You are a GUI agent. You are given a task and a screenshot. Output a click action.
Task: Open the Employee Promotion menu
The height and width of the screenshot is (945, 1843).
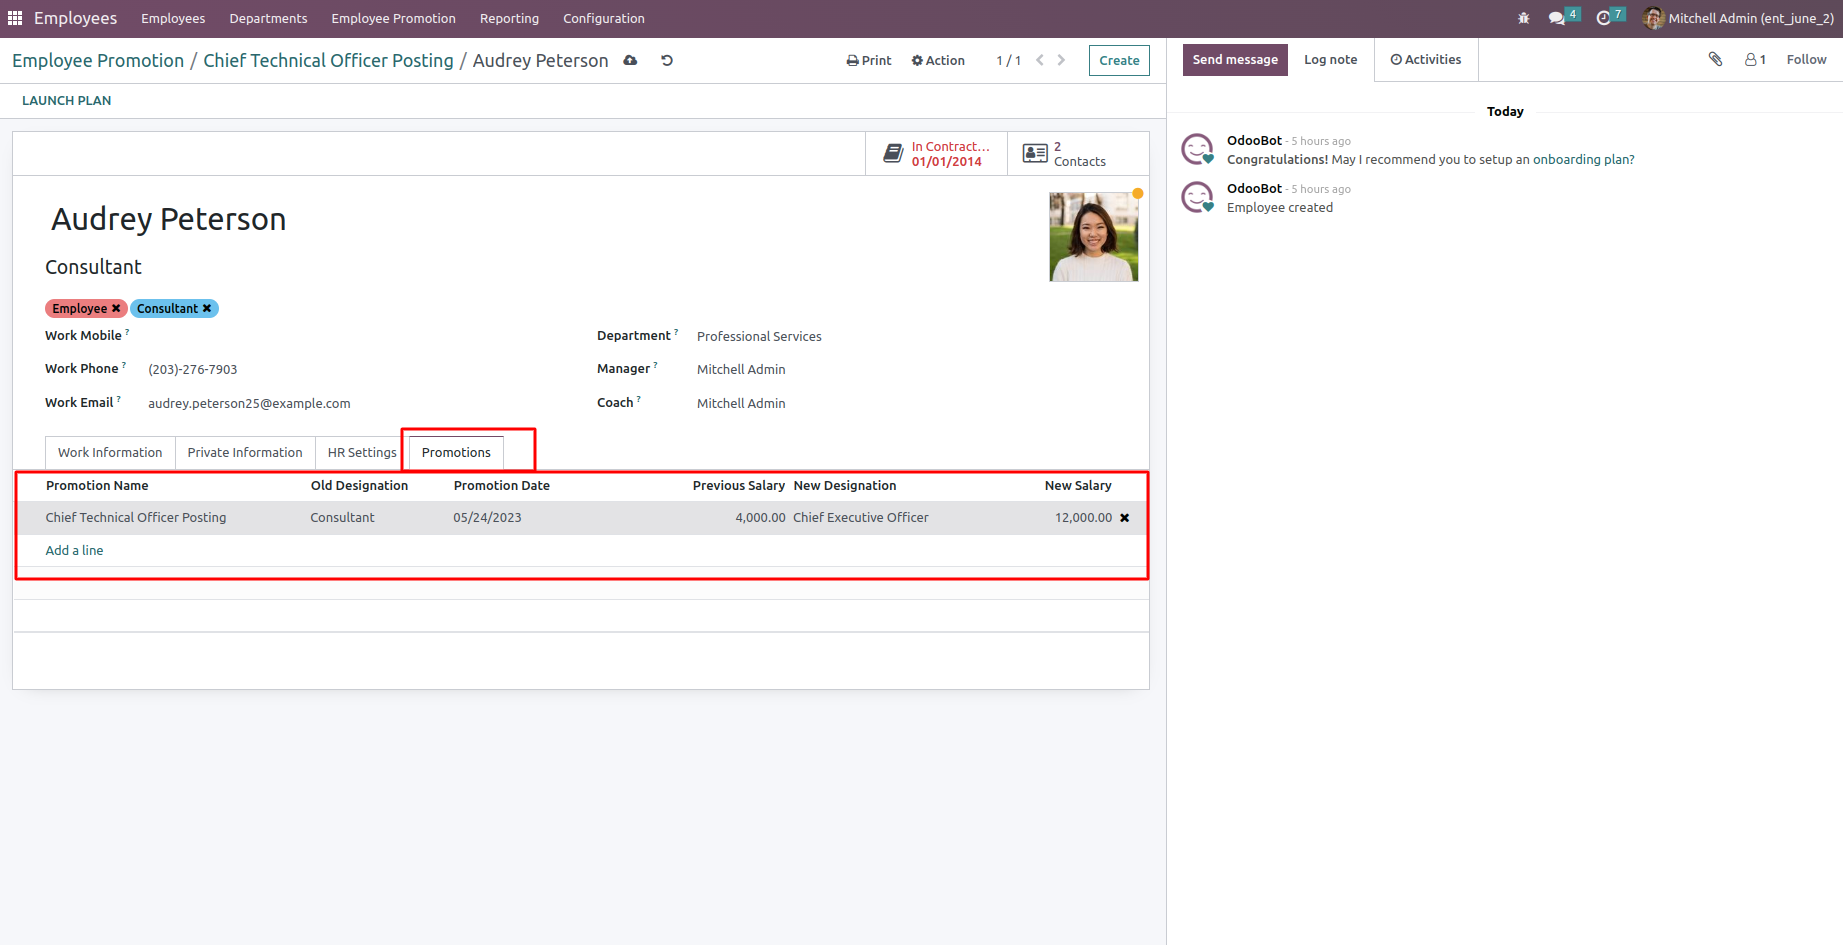point(393,18)
